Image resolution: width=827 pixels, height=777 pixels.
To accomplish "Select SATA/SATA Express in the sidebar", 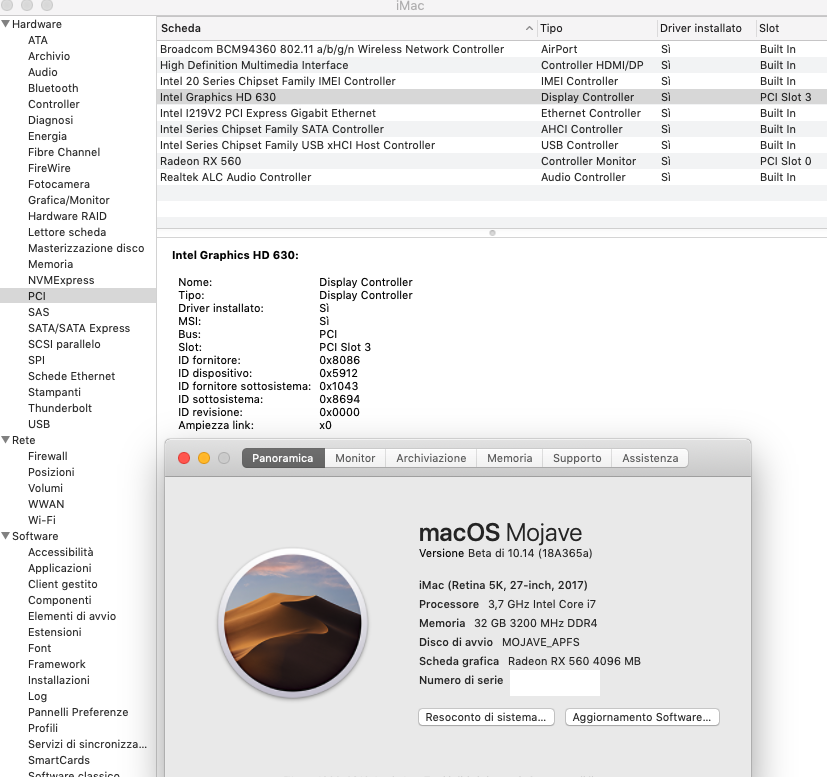I will [79, 328].
